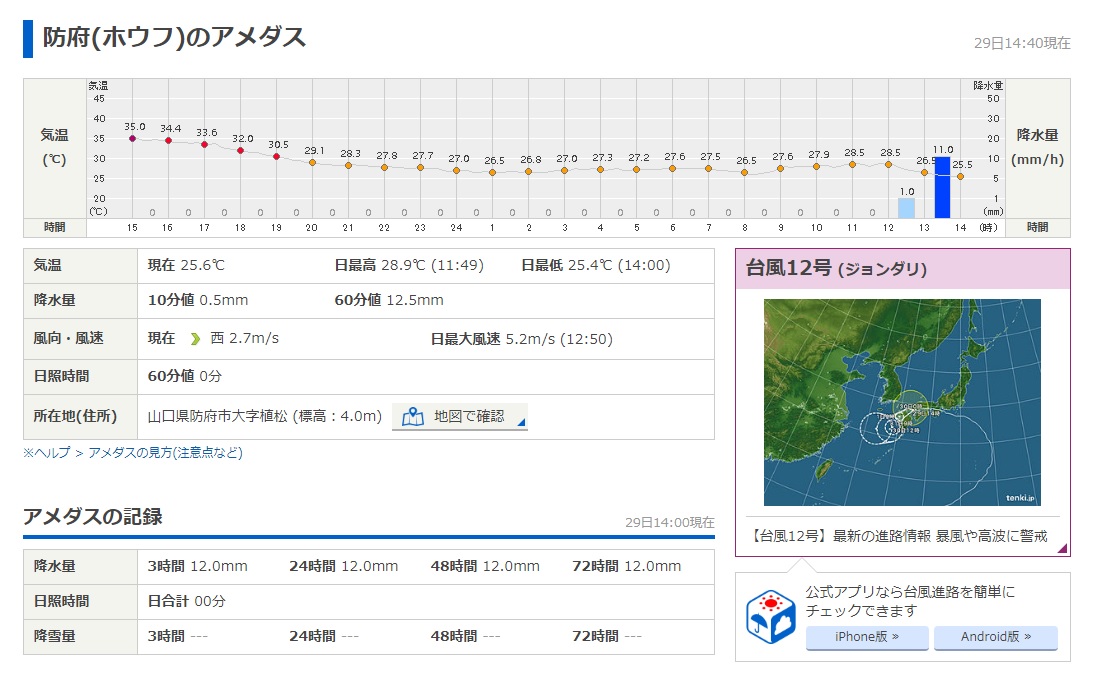Image resolution: width=1113 pixels, height=685 pixels.
Task: Click 日最大風速 5.2m/s (12:50) value
Action: click(522, 339)
